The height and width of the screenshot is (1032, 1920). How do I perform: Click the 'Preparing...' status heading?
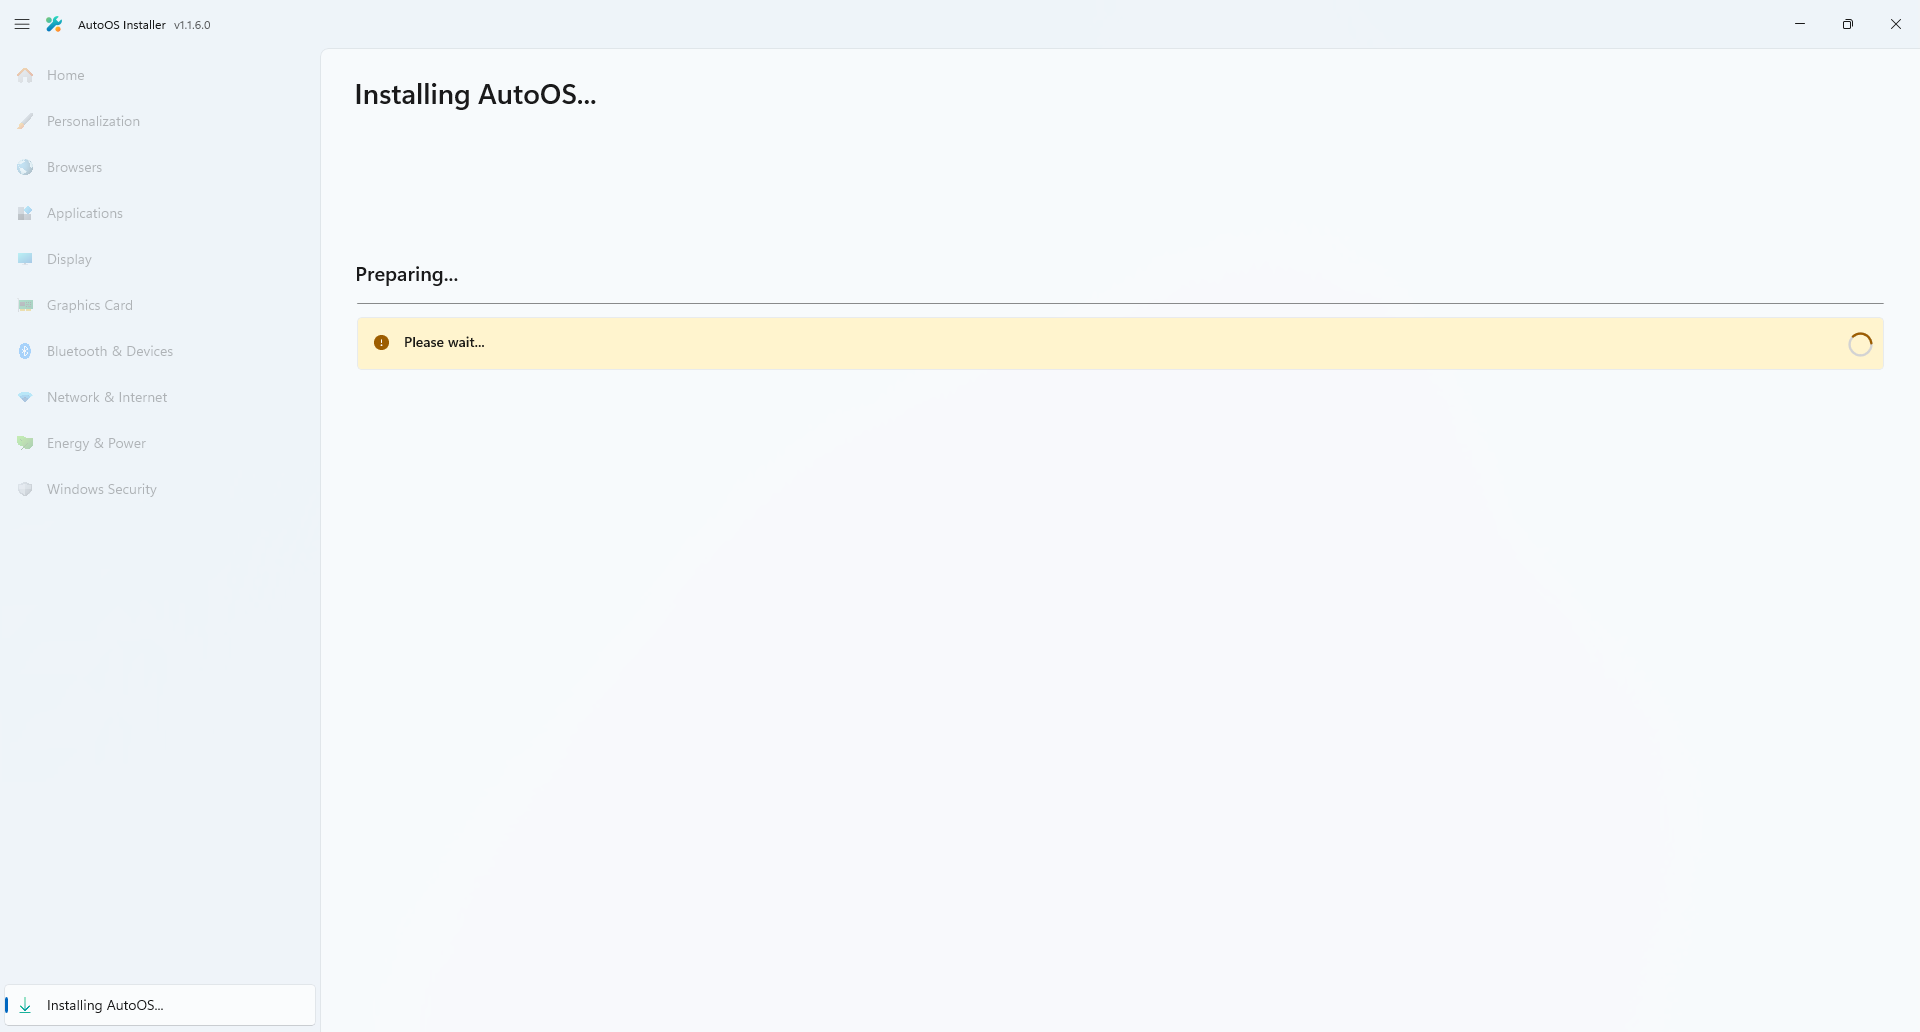pyautogui.click(x=406, y=275)
